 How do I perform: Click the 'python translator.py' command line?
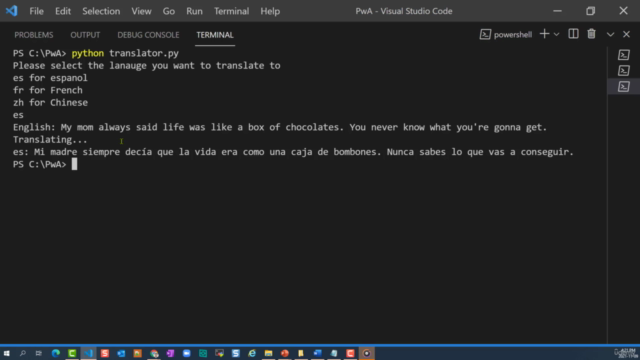point(125,53)
